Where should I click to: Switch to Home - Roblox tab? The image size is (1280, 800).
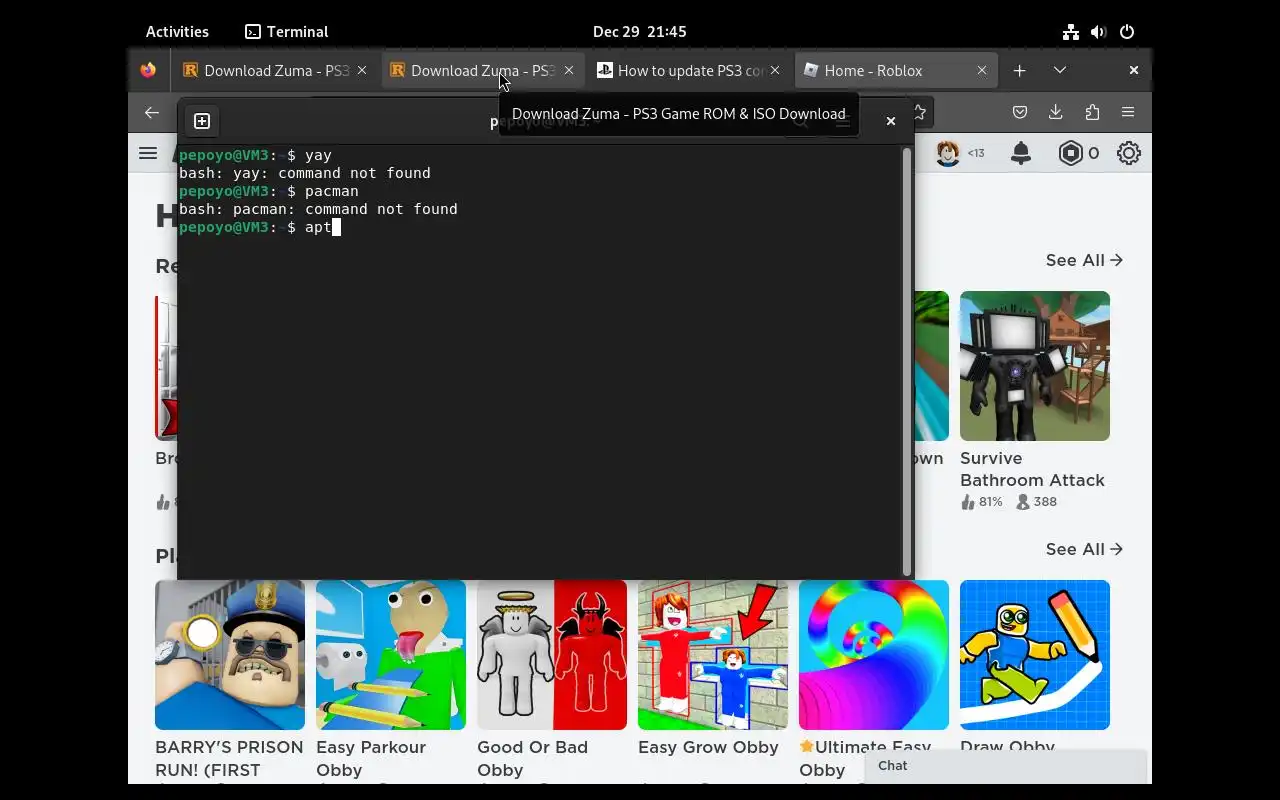(896, 70)
